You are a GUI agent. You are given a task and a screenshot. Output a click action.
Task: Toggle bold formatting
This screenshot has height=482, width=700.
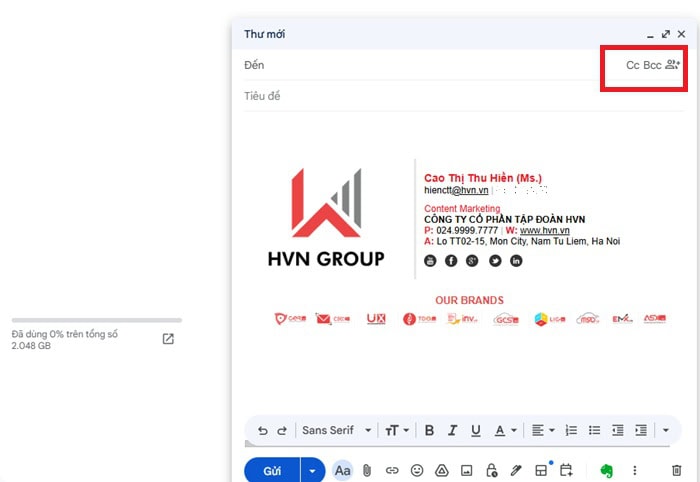tap(429, 431)
